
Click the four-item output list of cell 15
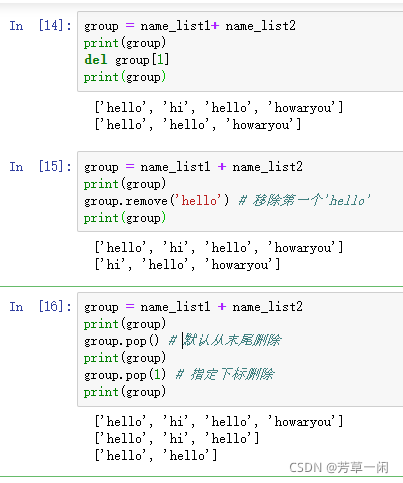click(219, 248)
